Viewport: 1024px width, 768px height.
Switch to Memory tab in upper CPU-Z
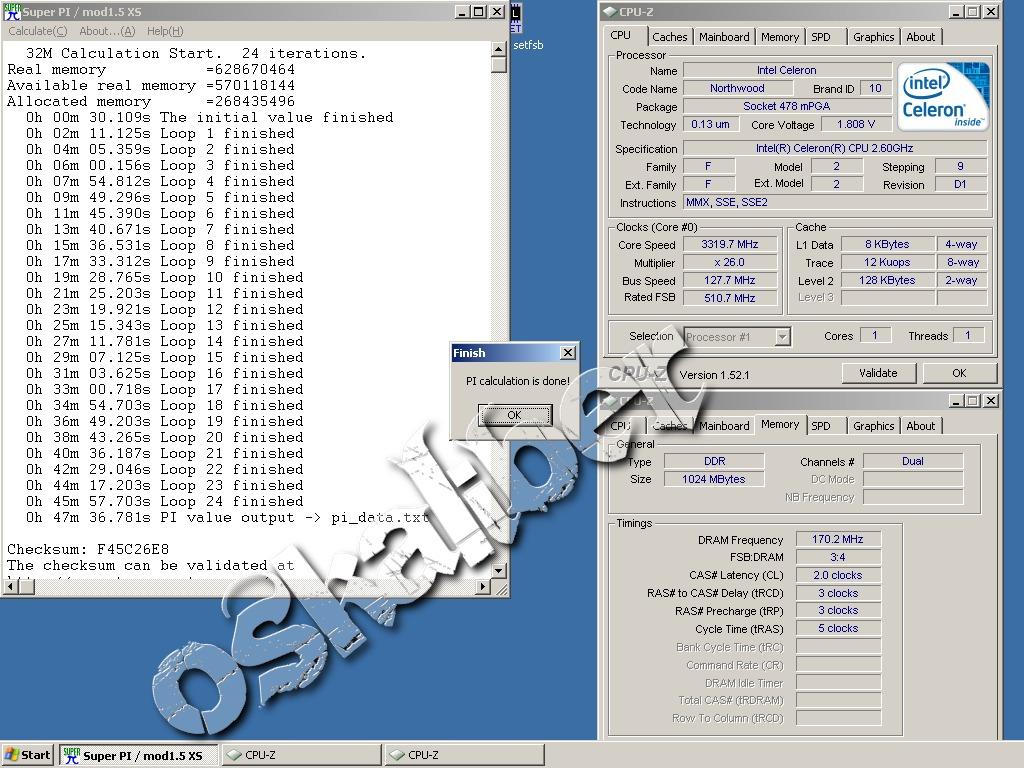click(x=780, y=37)
